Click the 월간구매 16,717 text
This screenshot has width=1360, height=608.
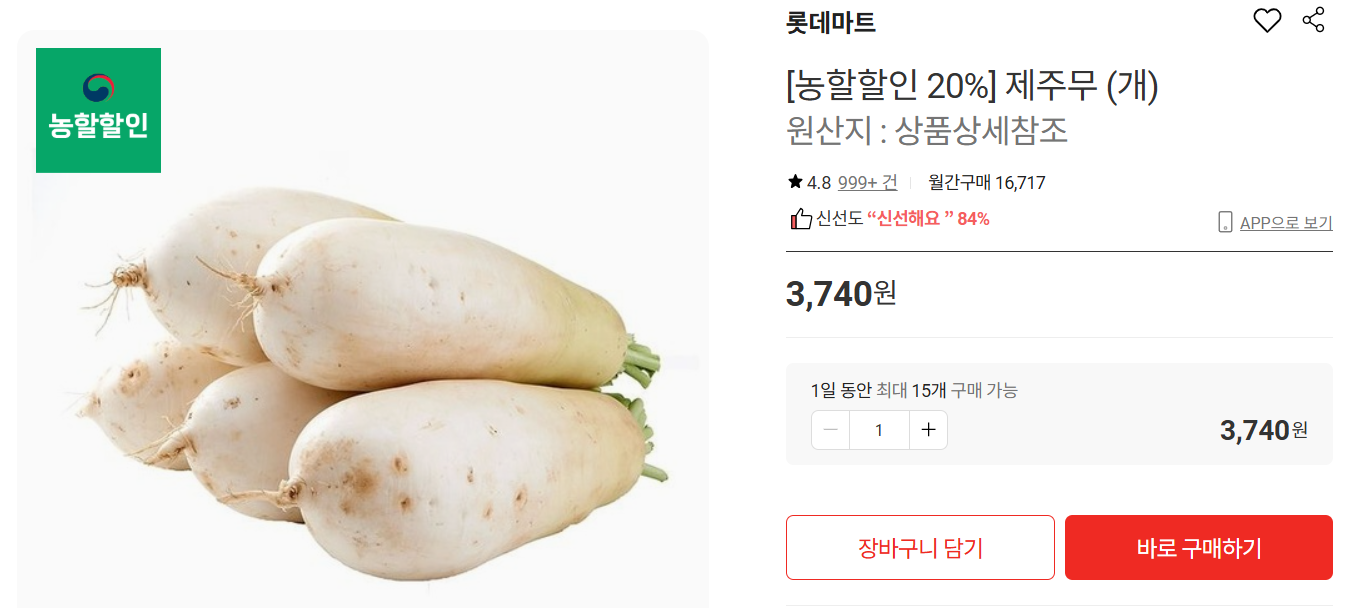pos(987,182)
